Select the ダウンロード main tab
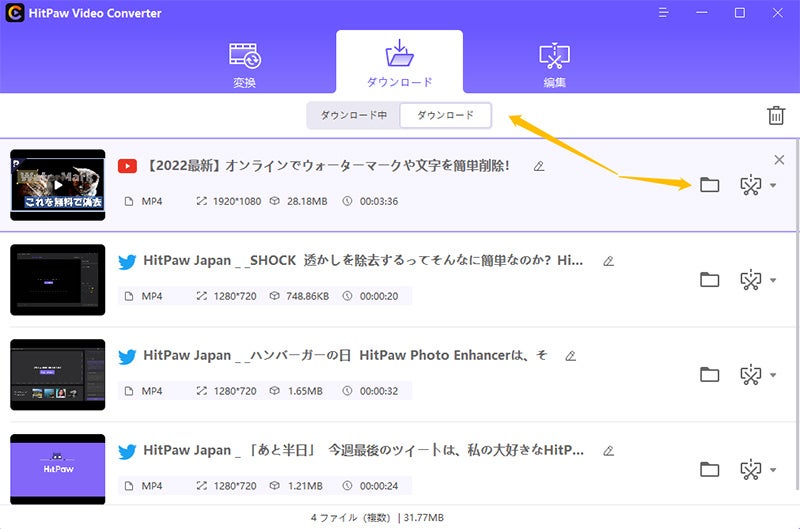Viewport: 800px width, 529px height. (399, 62)
